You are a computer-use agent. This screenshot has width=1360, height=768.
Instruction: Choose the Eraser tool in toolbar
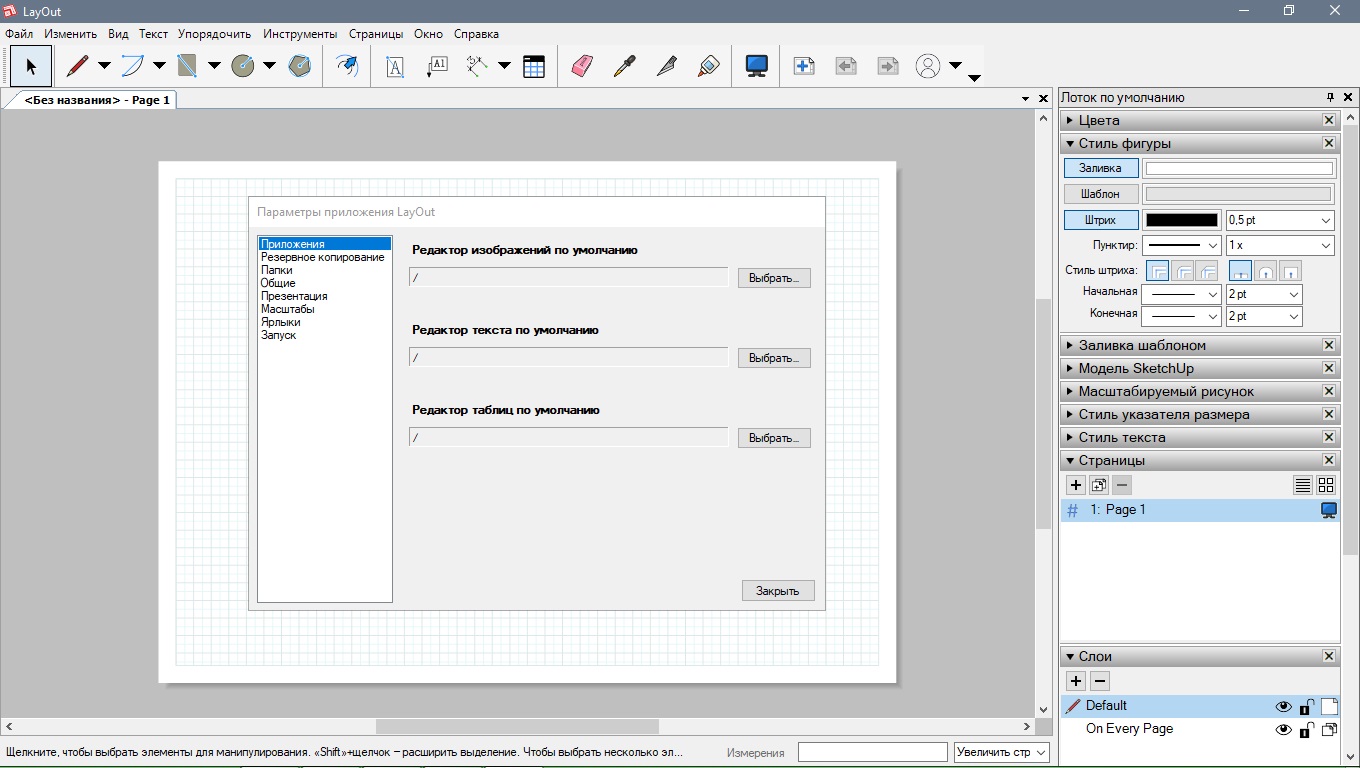pyautogui.click(x=582, y=67)
